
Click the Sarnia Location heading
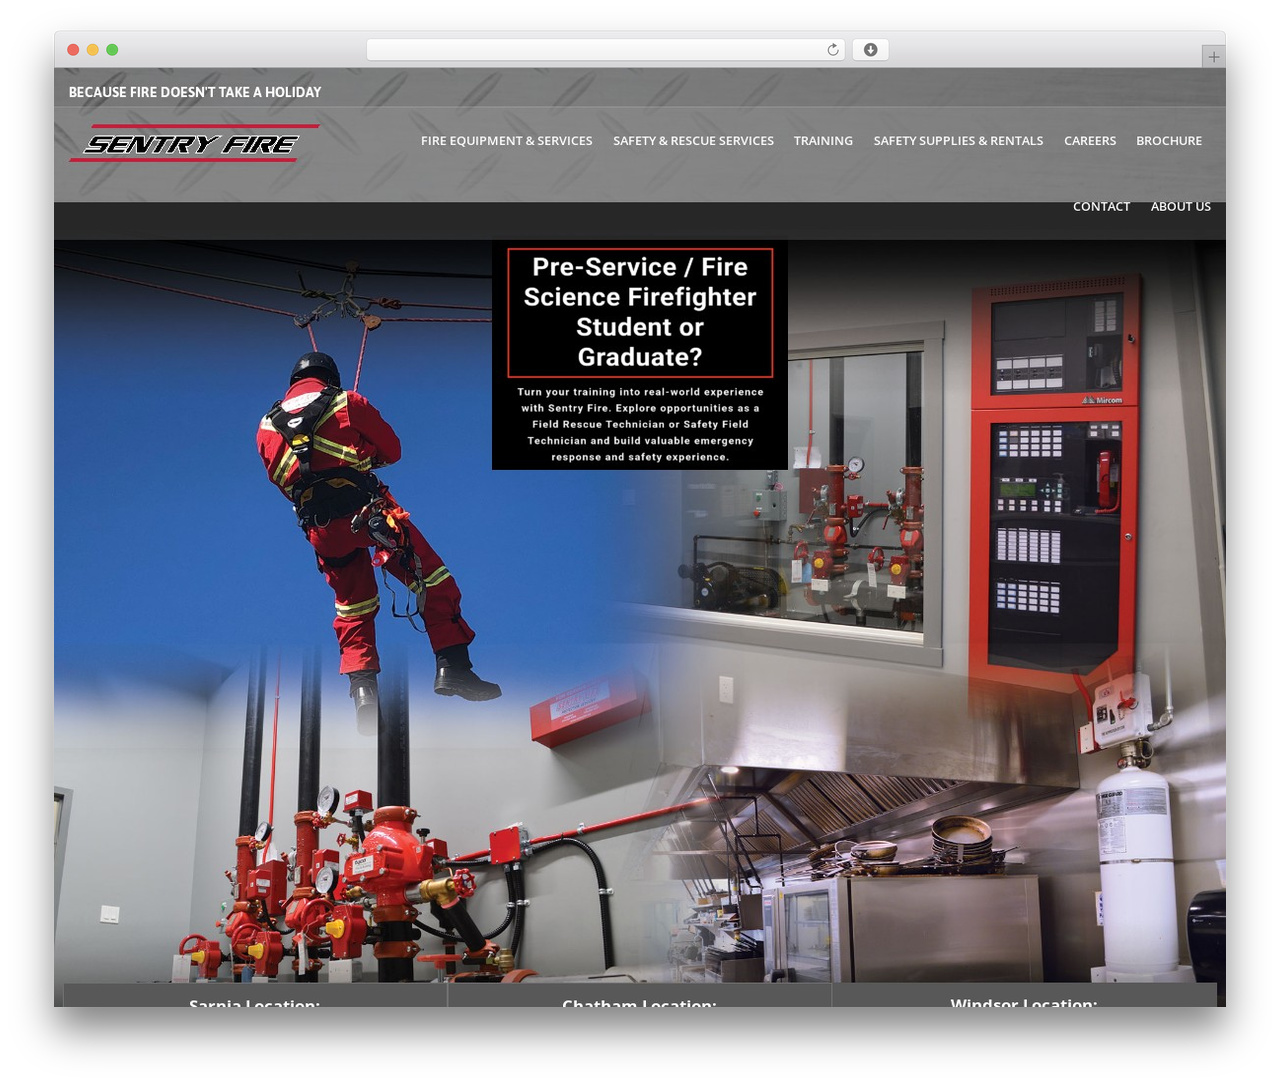[254, 1001]
